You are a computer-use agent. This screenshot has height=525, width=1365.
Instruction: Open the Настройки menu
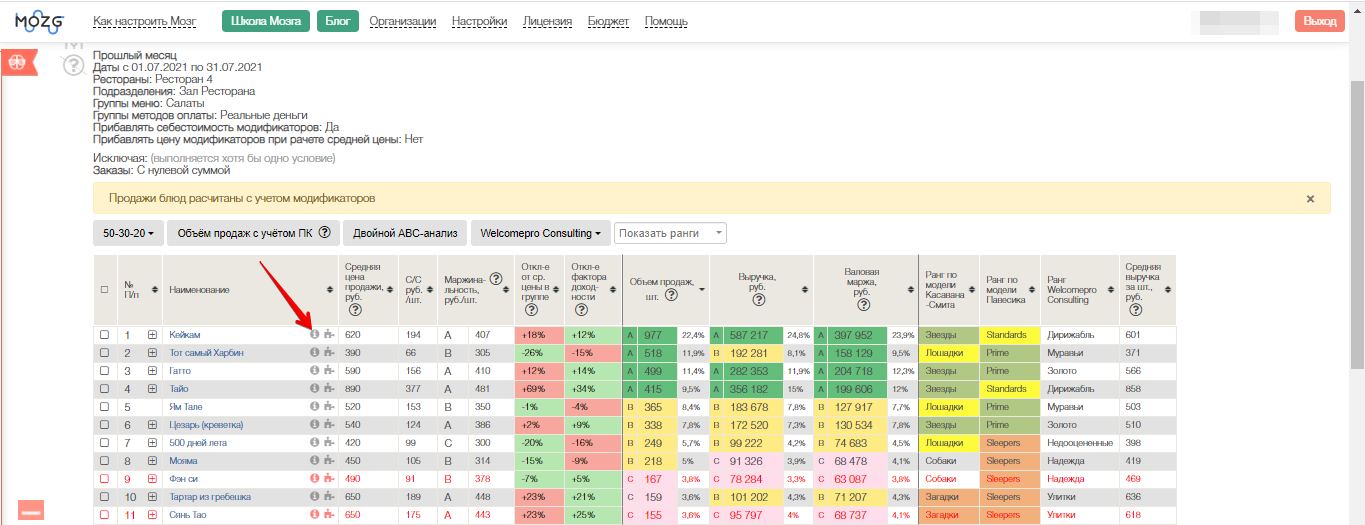point(479,21)
